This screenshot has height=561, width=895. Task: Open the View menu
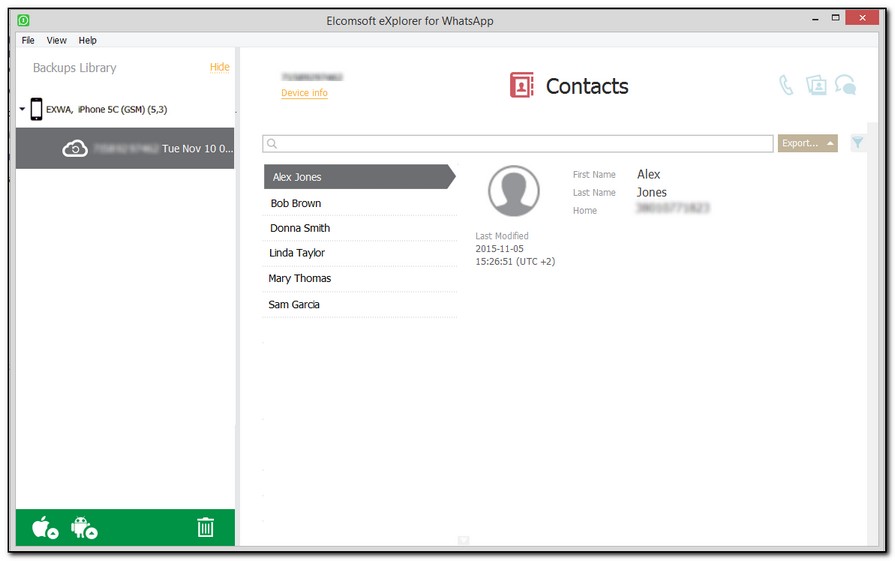click(57, 41)
